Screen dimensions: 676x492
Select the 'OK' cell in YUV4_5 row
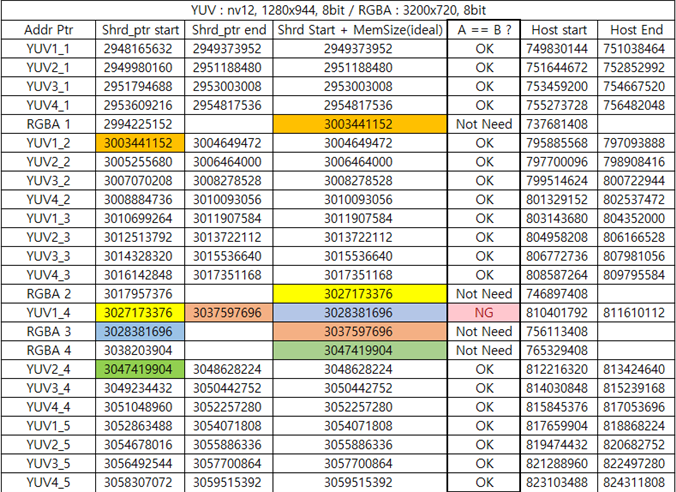[x=484, y=483]
